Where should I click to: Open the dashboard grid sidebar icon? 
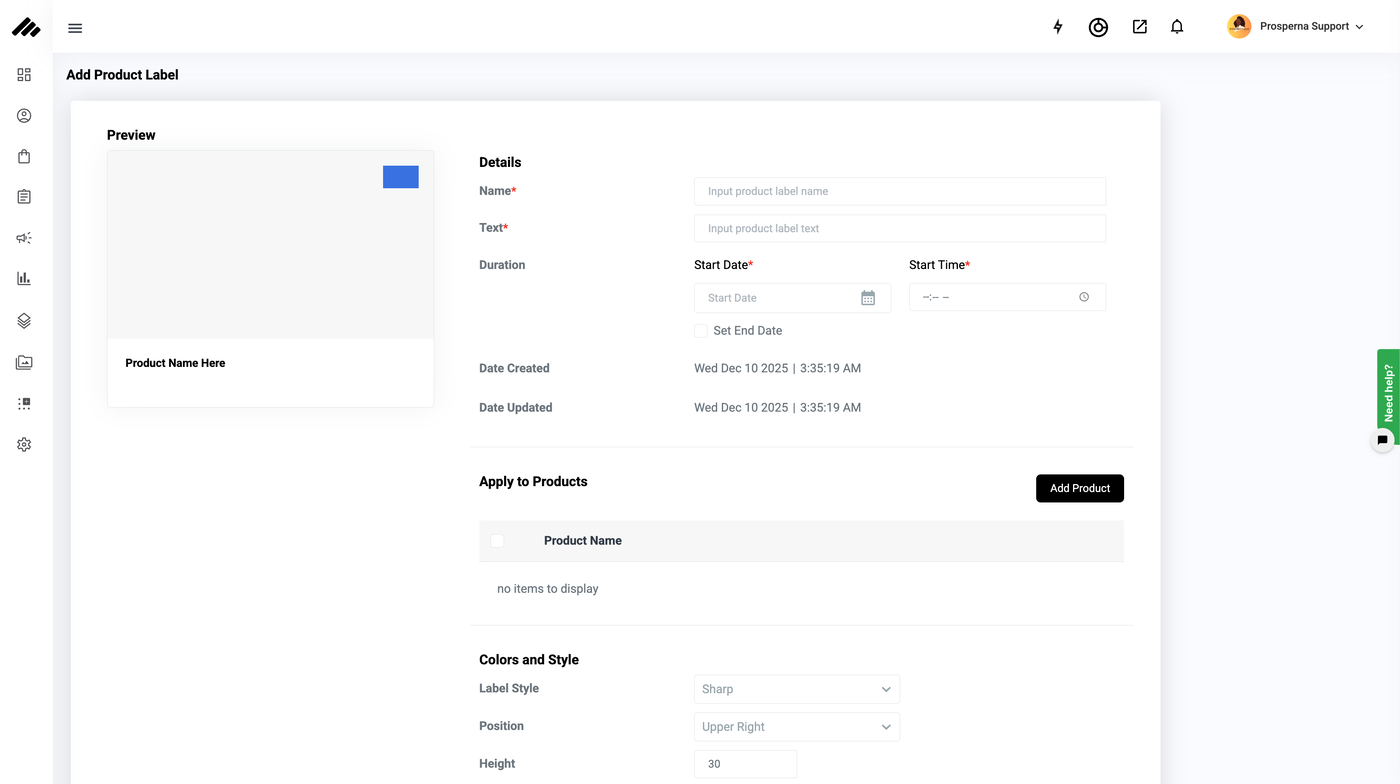(24, 75)
